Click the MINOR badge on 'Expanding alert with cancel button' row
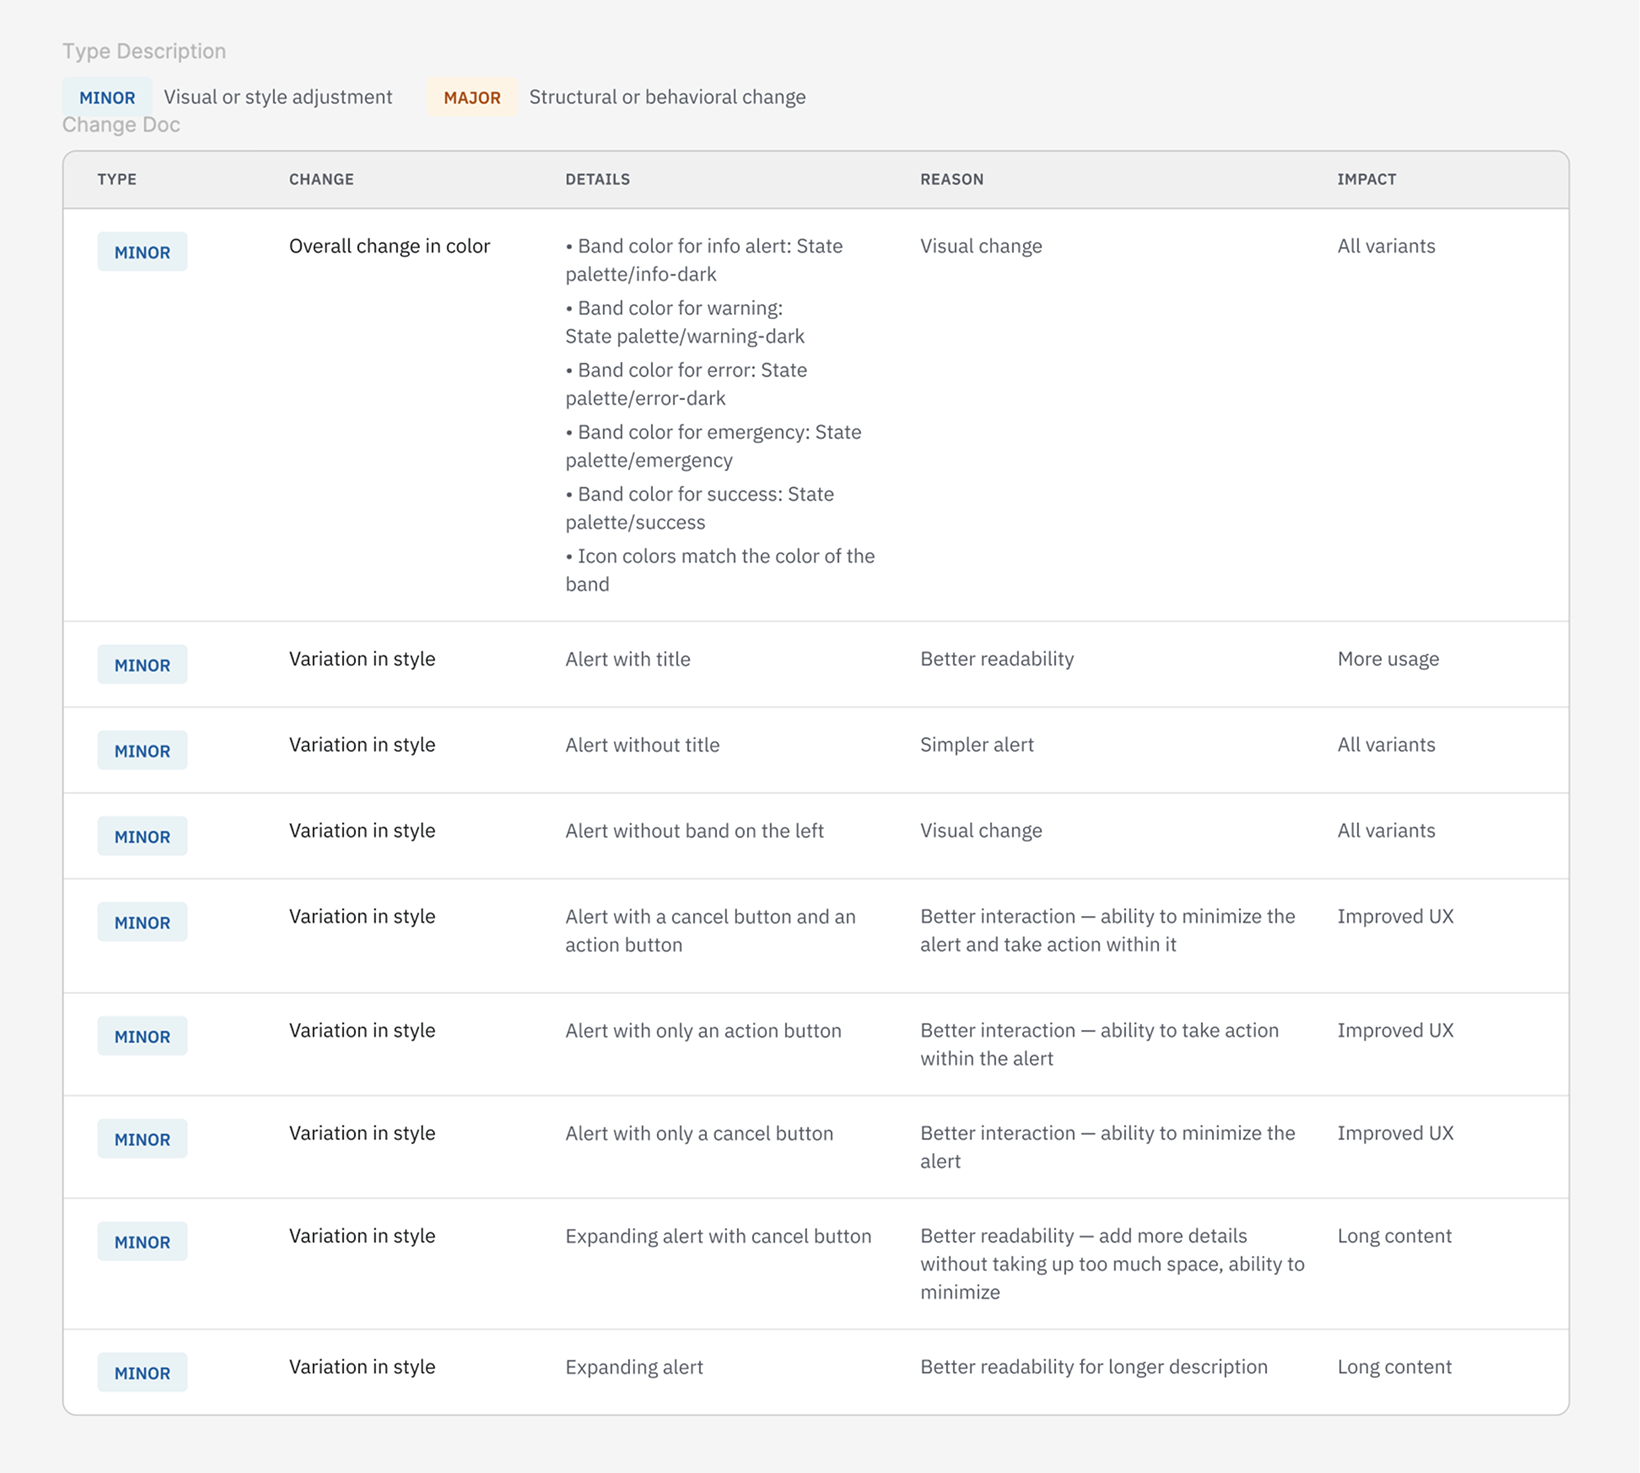This screenshot has width=1640, height=1473. [142, 1241]
